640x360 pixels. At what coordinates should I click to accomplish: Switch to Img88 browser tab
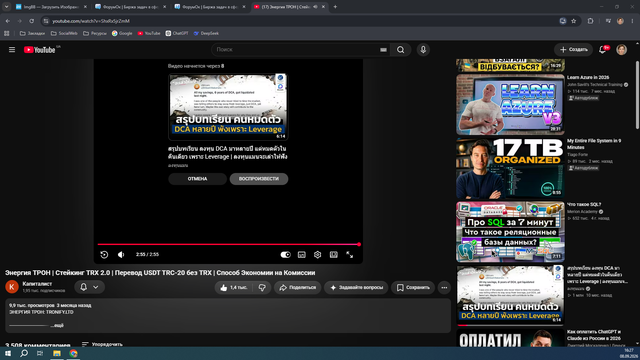50,7
